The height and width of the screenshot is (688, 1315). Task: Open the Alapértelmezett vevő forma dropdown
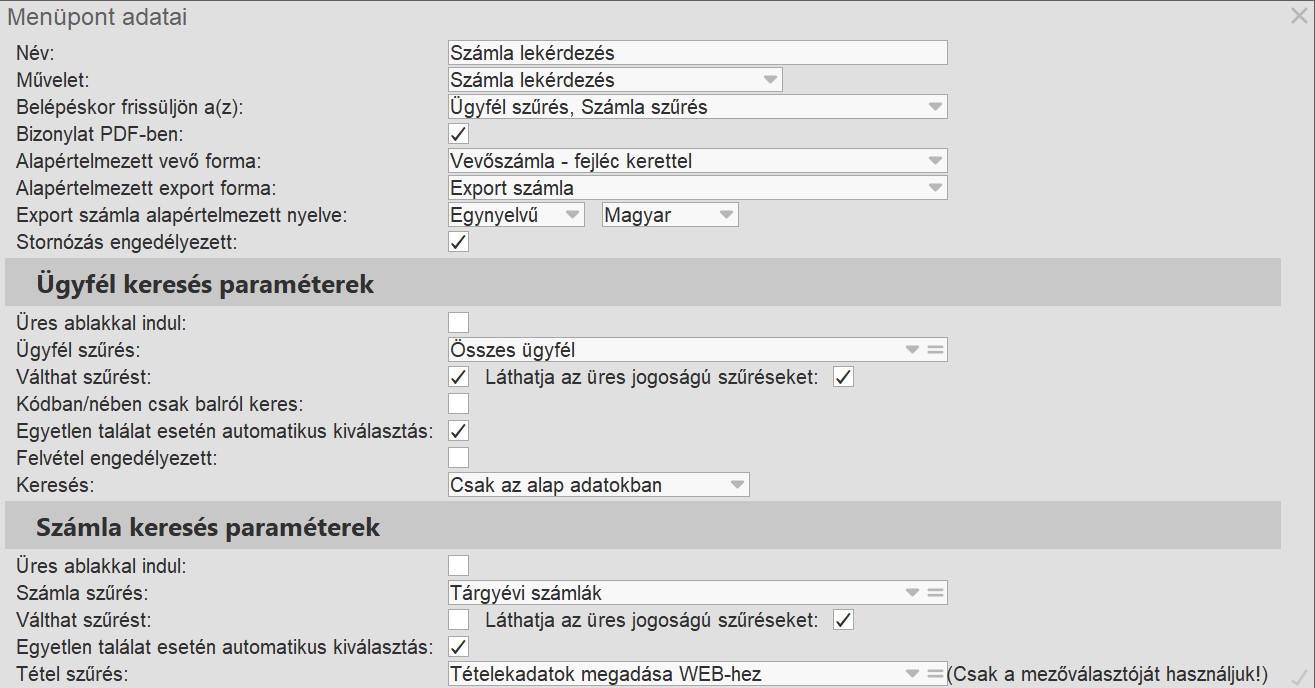pyautogui.click(x=934, y=161)
